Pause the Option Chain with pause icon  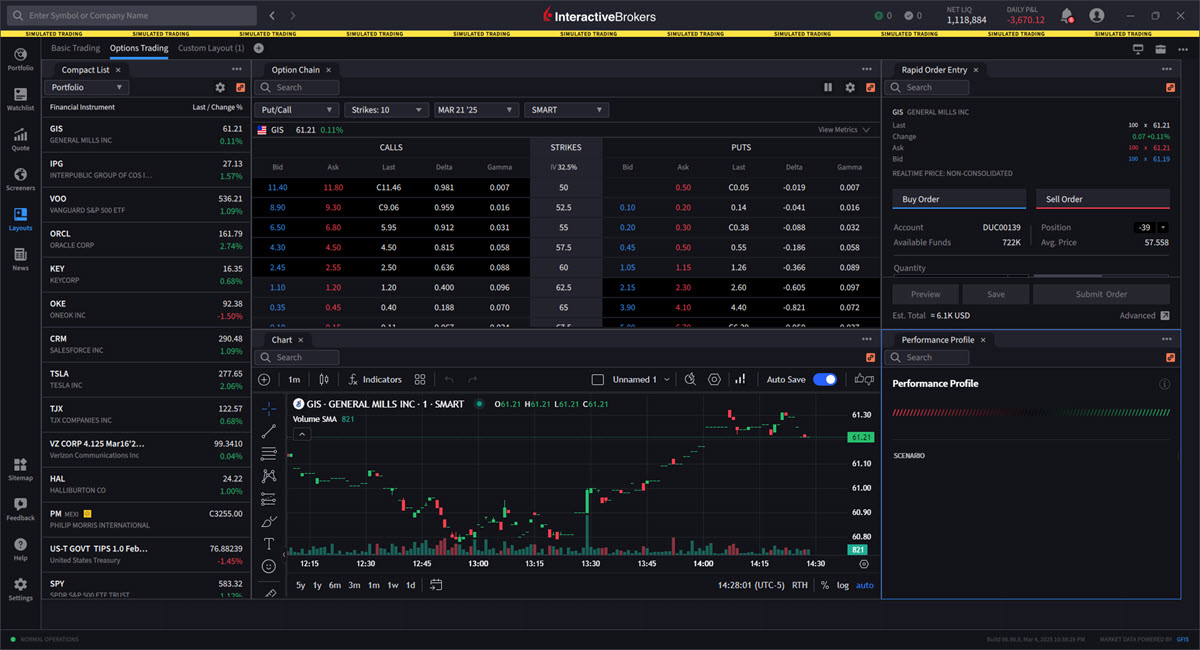[x=828, y=88]
